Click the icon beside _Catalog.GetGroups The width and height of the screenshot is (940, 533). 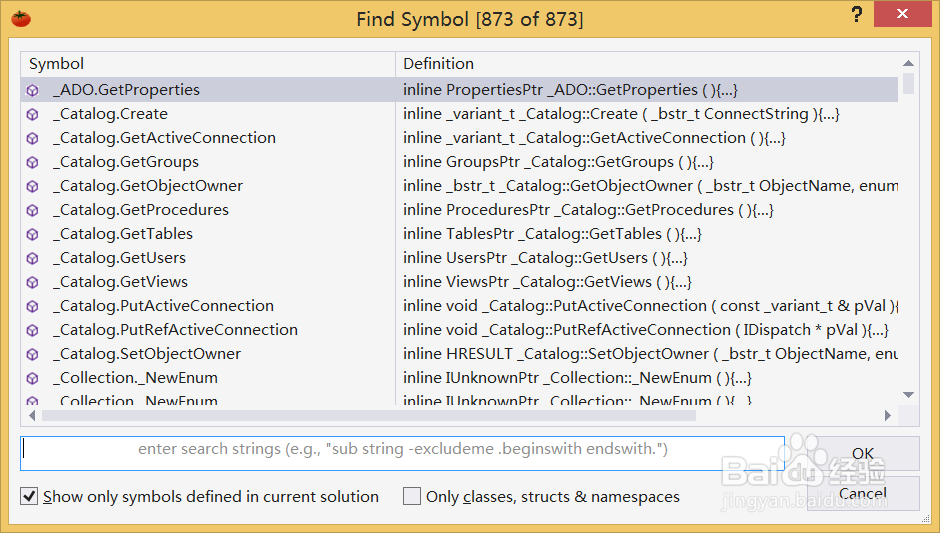pos(33,162)
